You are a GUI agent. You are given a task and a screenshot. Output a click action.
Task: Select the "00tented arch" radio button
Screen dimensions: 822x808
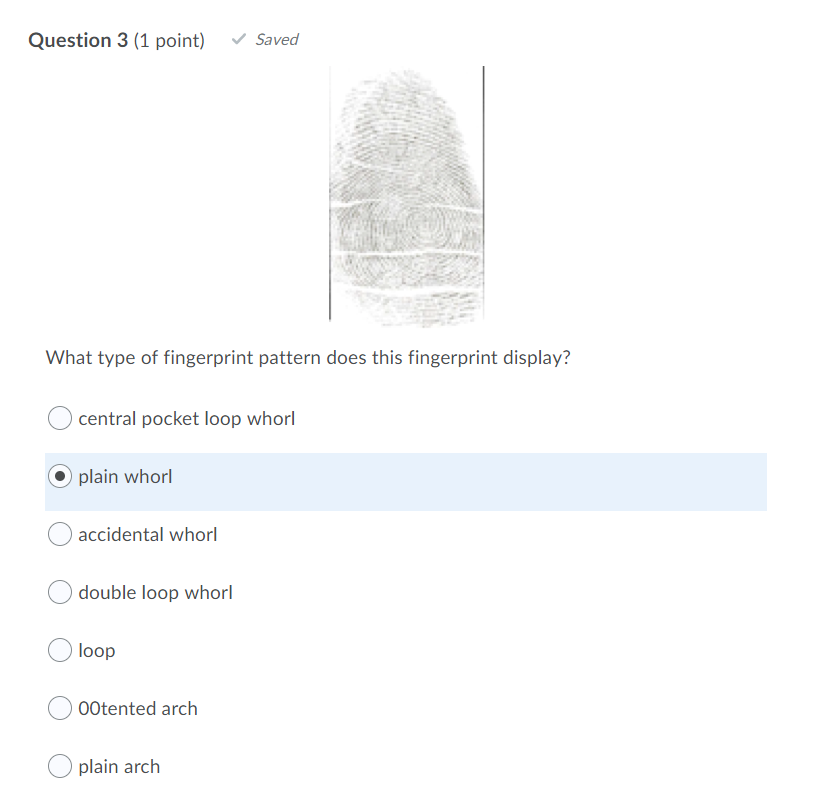tap(59, 708)
